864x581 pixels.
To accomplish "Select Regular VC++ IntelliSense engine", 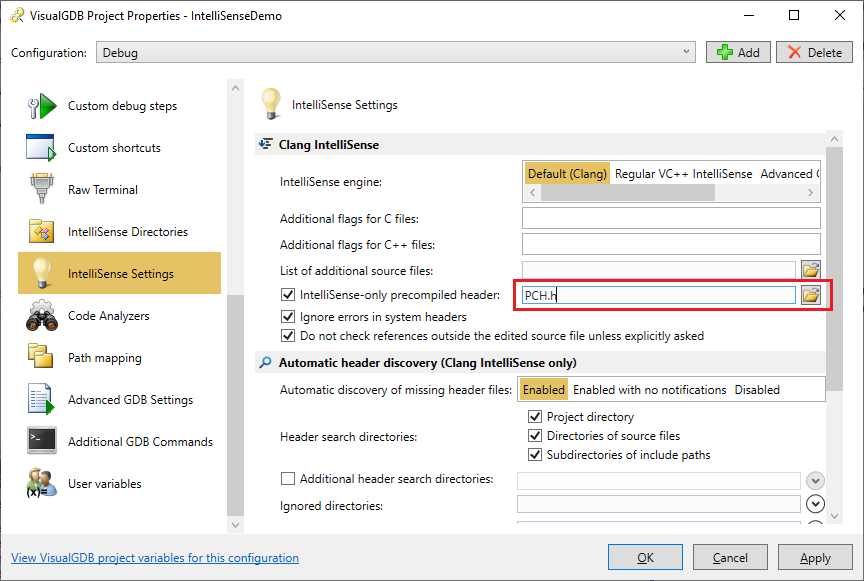I will click(x=683, y=174).
